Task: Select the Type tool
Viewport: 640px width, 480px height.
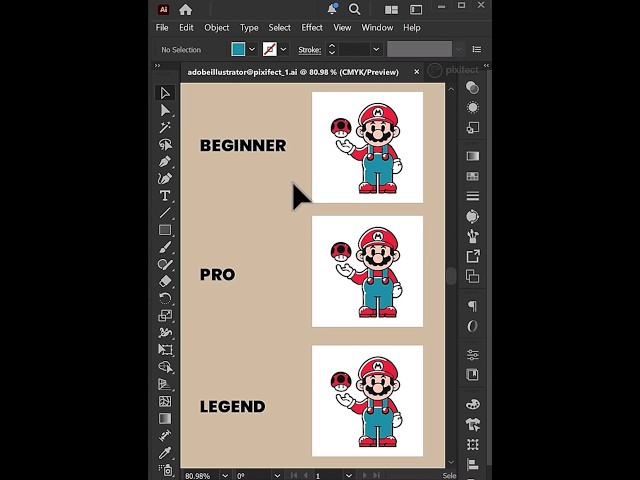Action: point(165,196)
